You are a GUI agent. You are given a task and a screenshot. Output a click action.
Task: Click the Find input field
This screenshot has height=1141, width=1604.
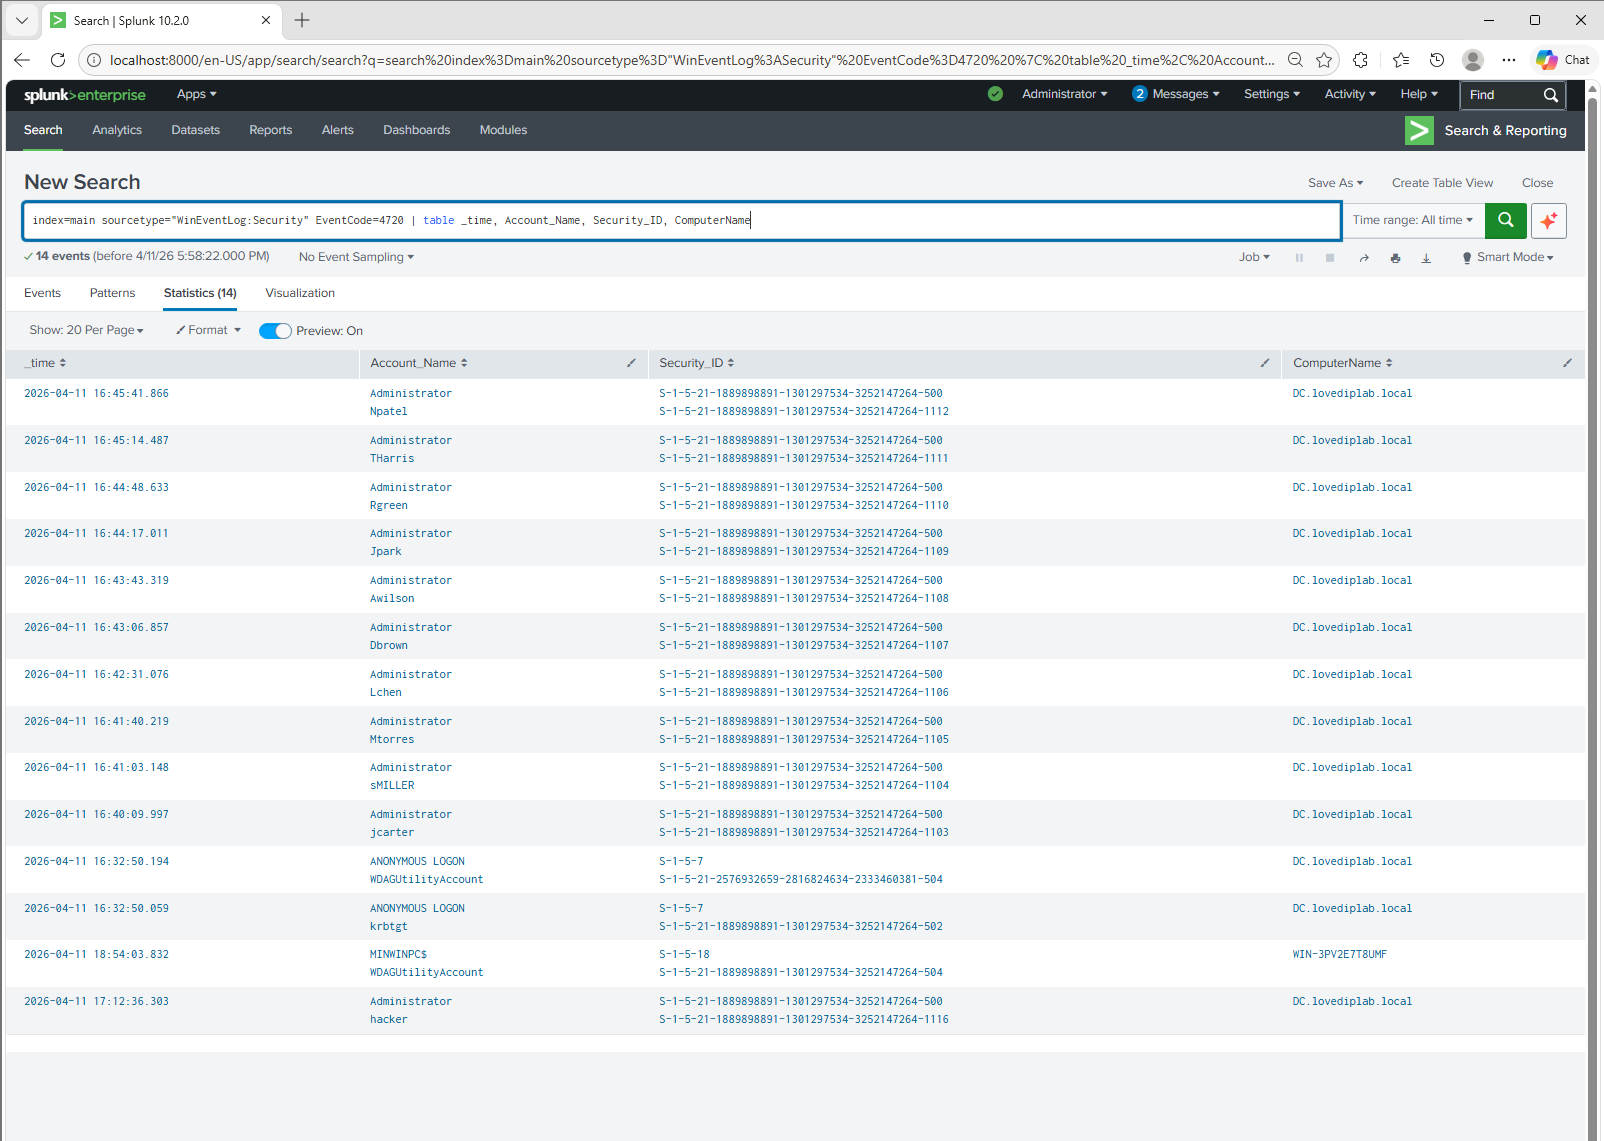[1502, 95]
